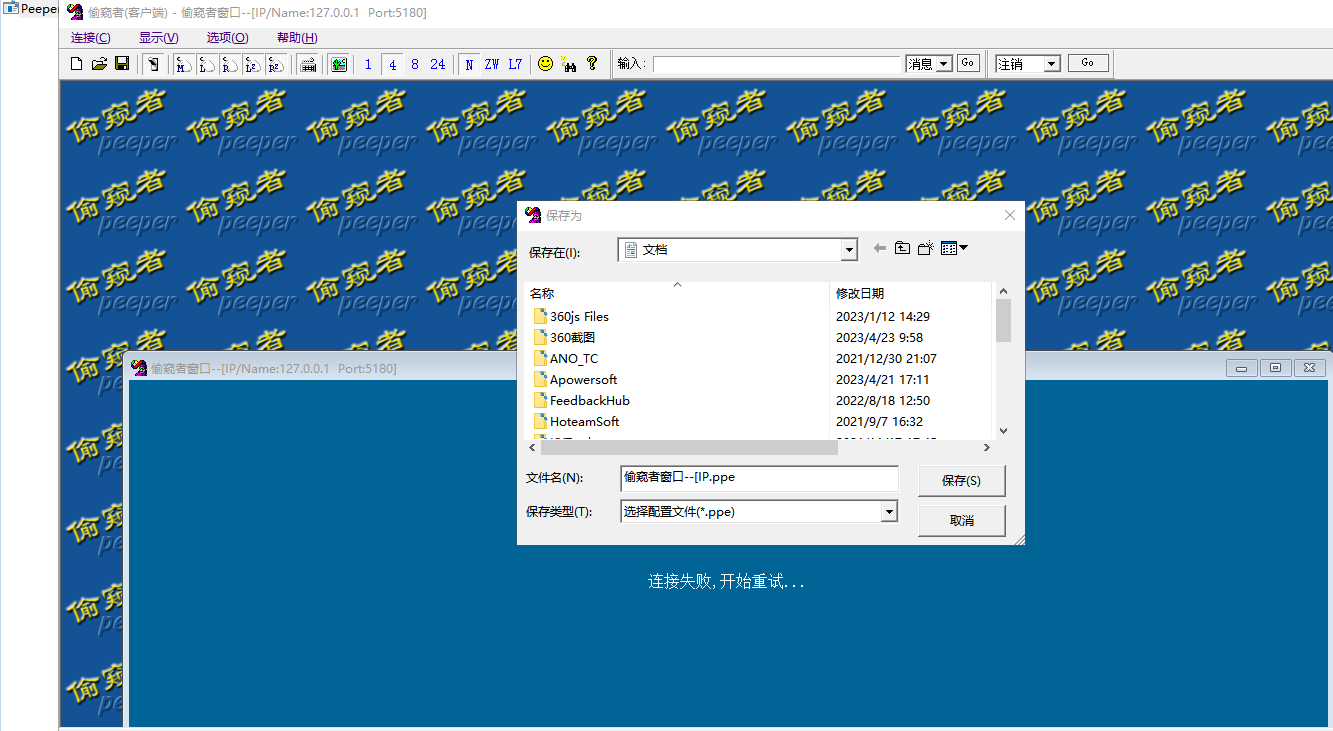Click the Up One Level folder icon
Screen dimensions: 1333x731
(x=902, y=248)
